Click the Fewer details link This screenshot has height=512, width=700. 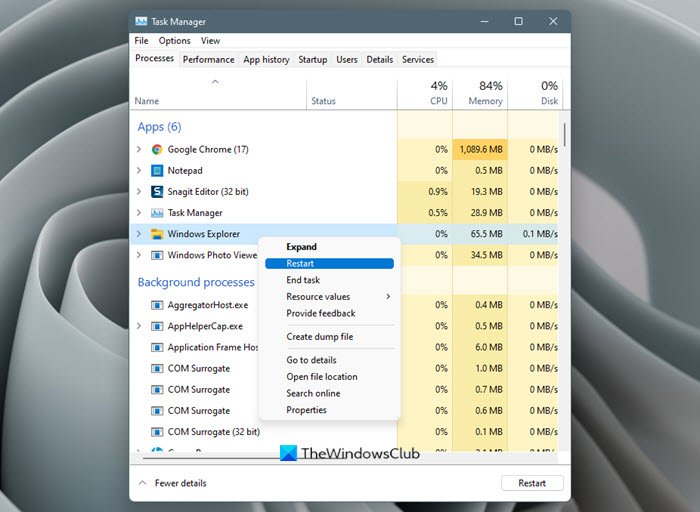pyautogui.click(x=180, y=483)
